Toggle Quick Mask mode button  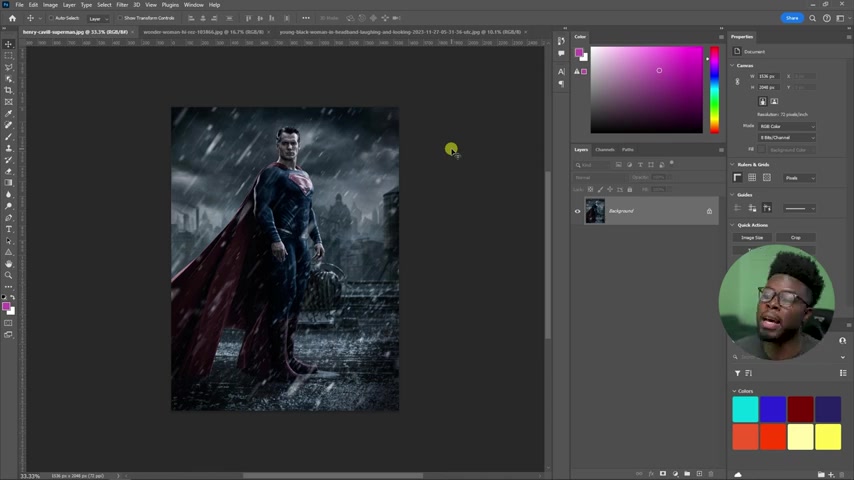8,323
